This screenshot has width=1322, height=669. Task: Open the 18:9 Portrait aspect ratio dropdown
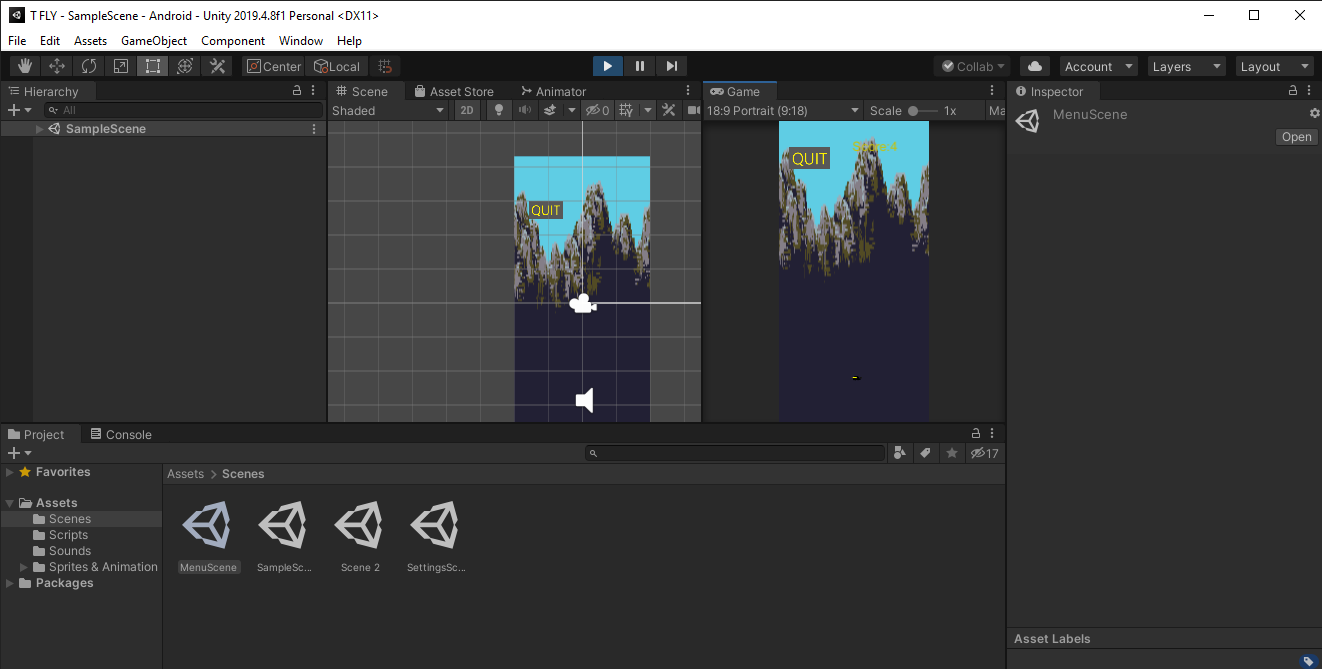point(783,110)
